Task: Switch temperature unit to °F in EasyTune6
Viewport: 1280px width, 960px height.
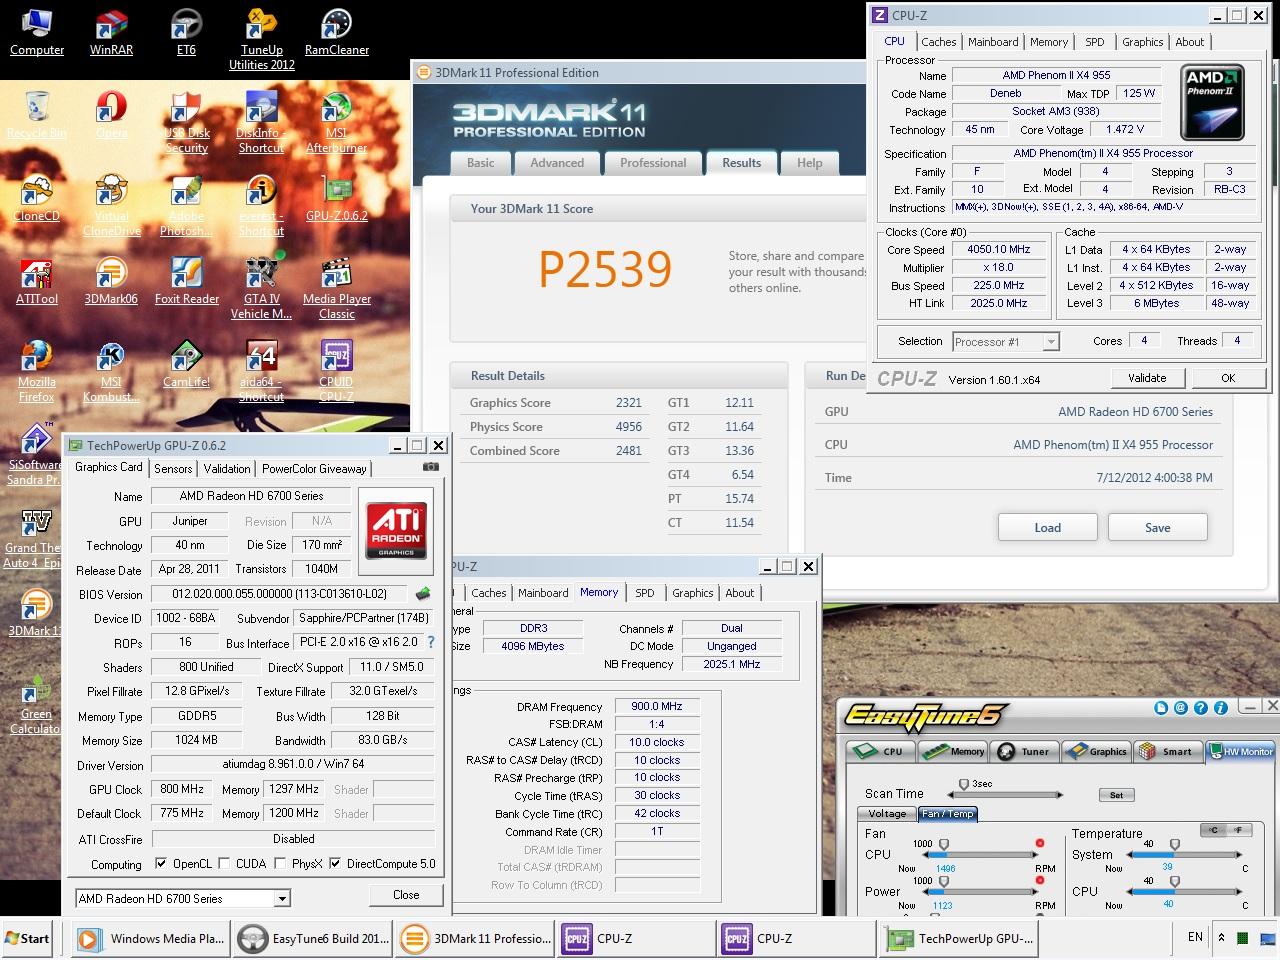Action: click(x=1238, y=830)
